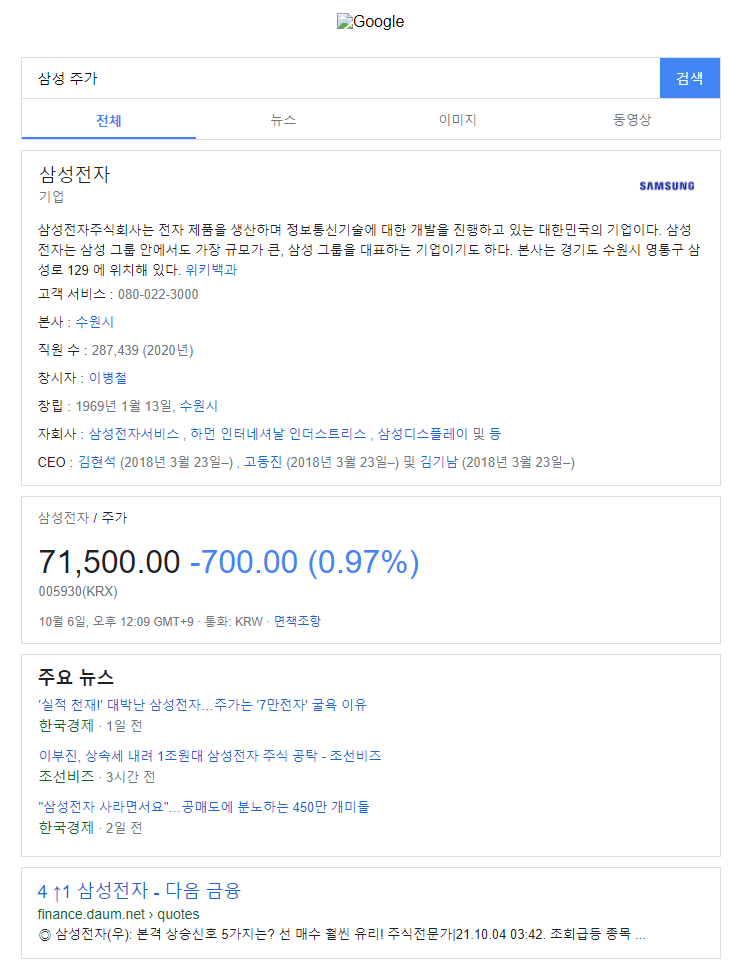Image resolution: width=739 pixels, height=960 pixels.
Task: Open 이부진 상속세 조선비즈 news article
Action: (209, 756)
